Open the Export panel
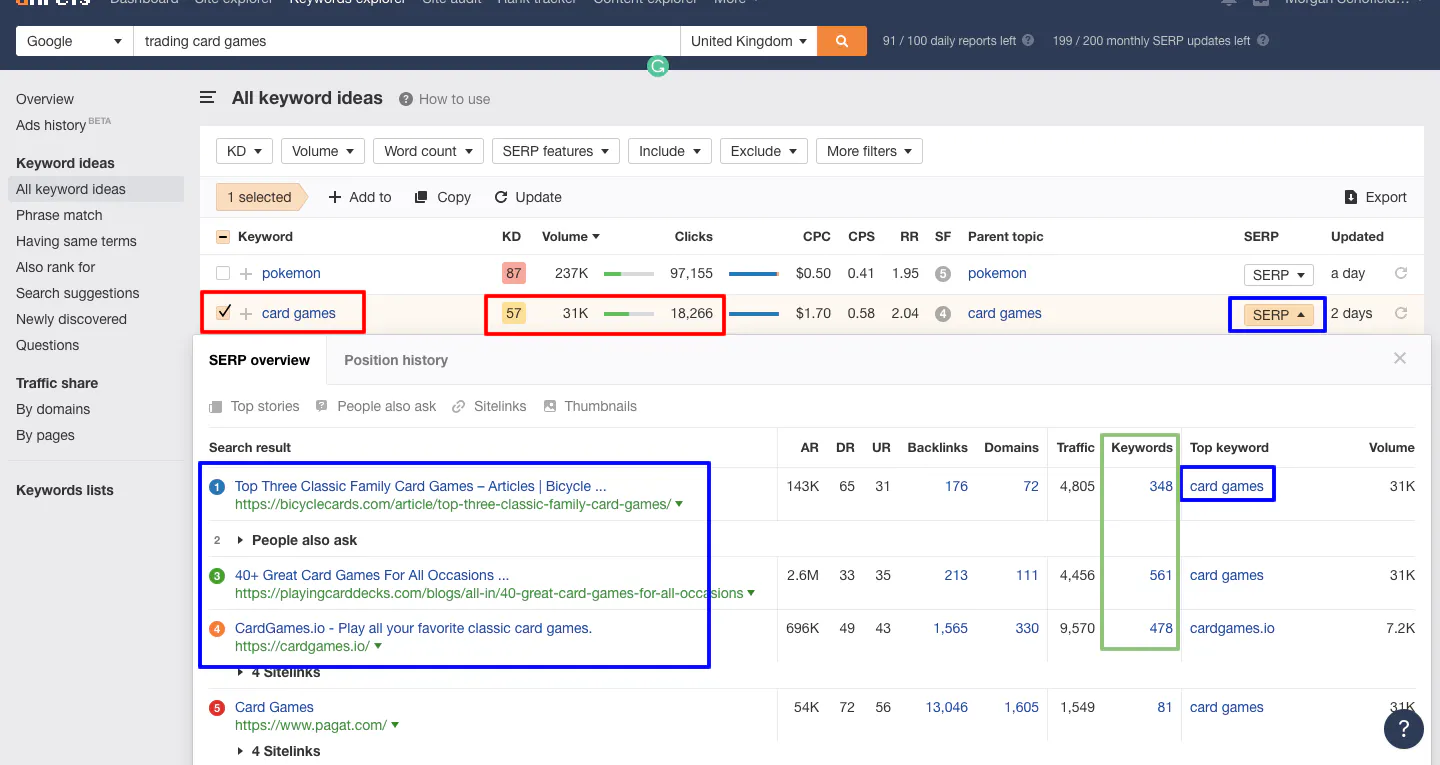Screen dimensions: 1440x765 (x=1375, y=197)
